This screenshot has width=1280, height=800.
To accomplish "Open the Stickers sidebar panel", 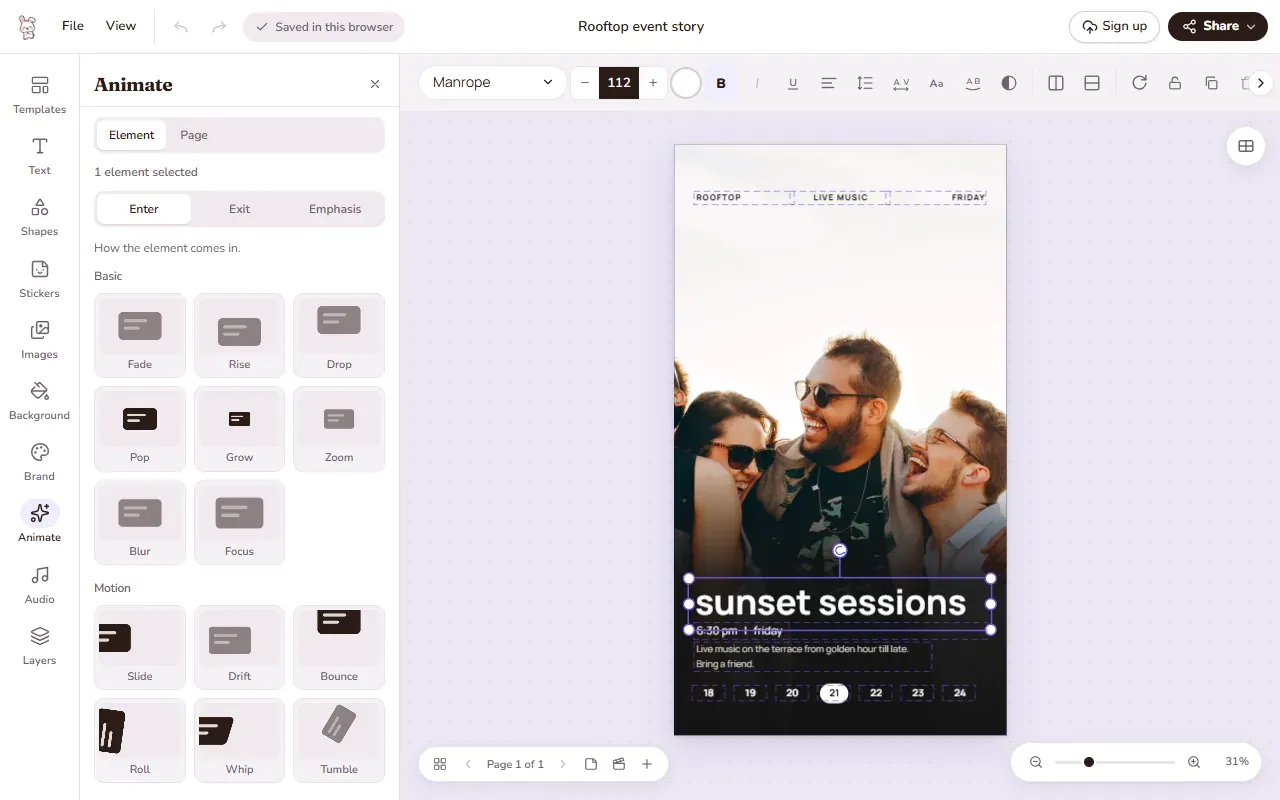I will pyautogui.click(x=39, y=279).
